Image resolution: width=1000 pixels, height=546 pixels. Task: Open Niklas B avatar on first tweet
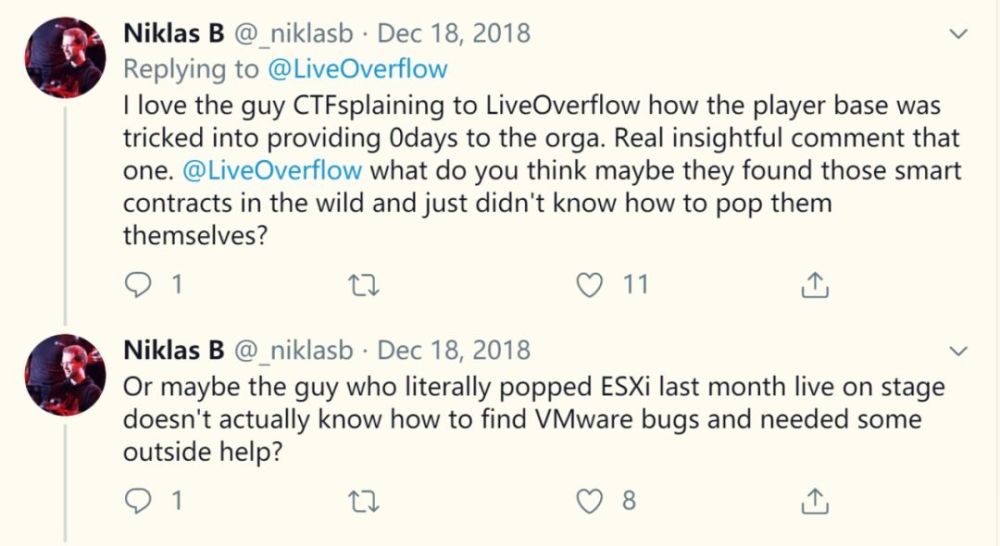pos(65,57)
